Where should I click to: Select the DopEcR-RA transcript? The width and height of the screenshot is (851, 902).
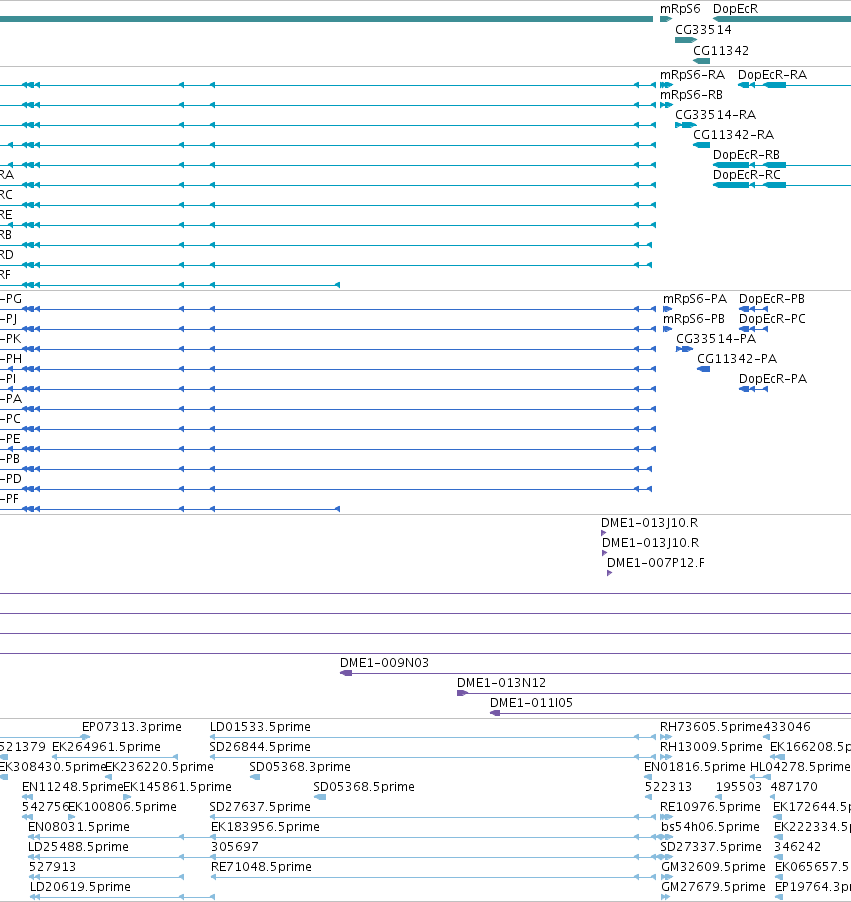click(x=794, y=85)
